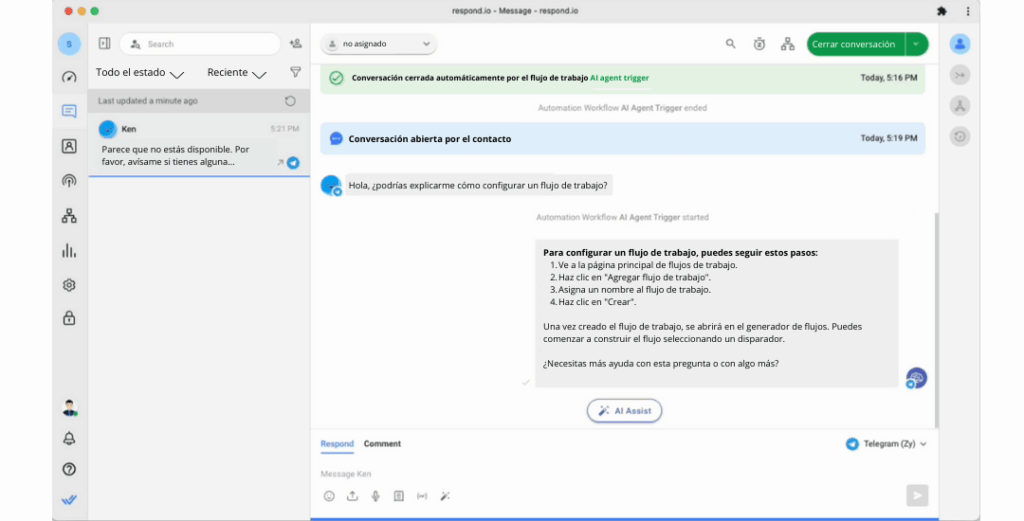Open the Broadcasts antenna icon in sidebar
The image size is (1024, 521).
[x=69, y=181]
